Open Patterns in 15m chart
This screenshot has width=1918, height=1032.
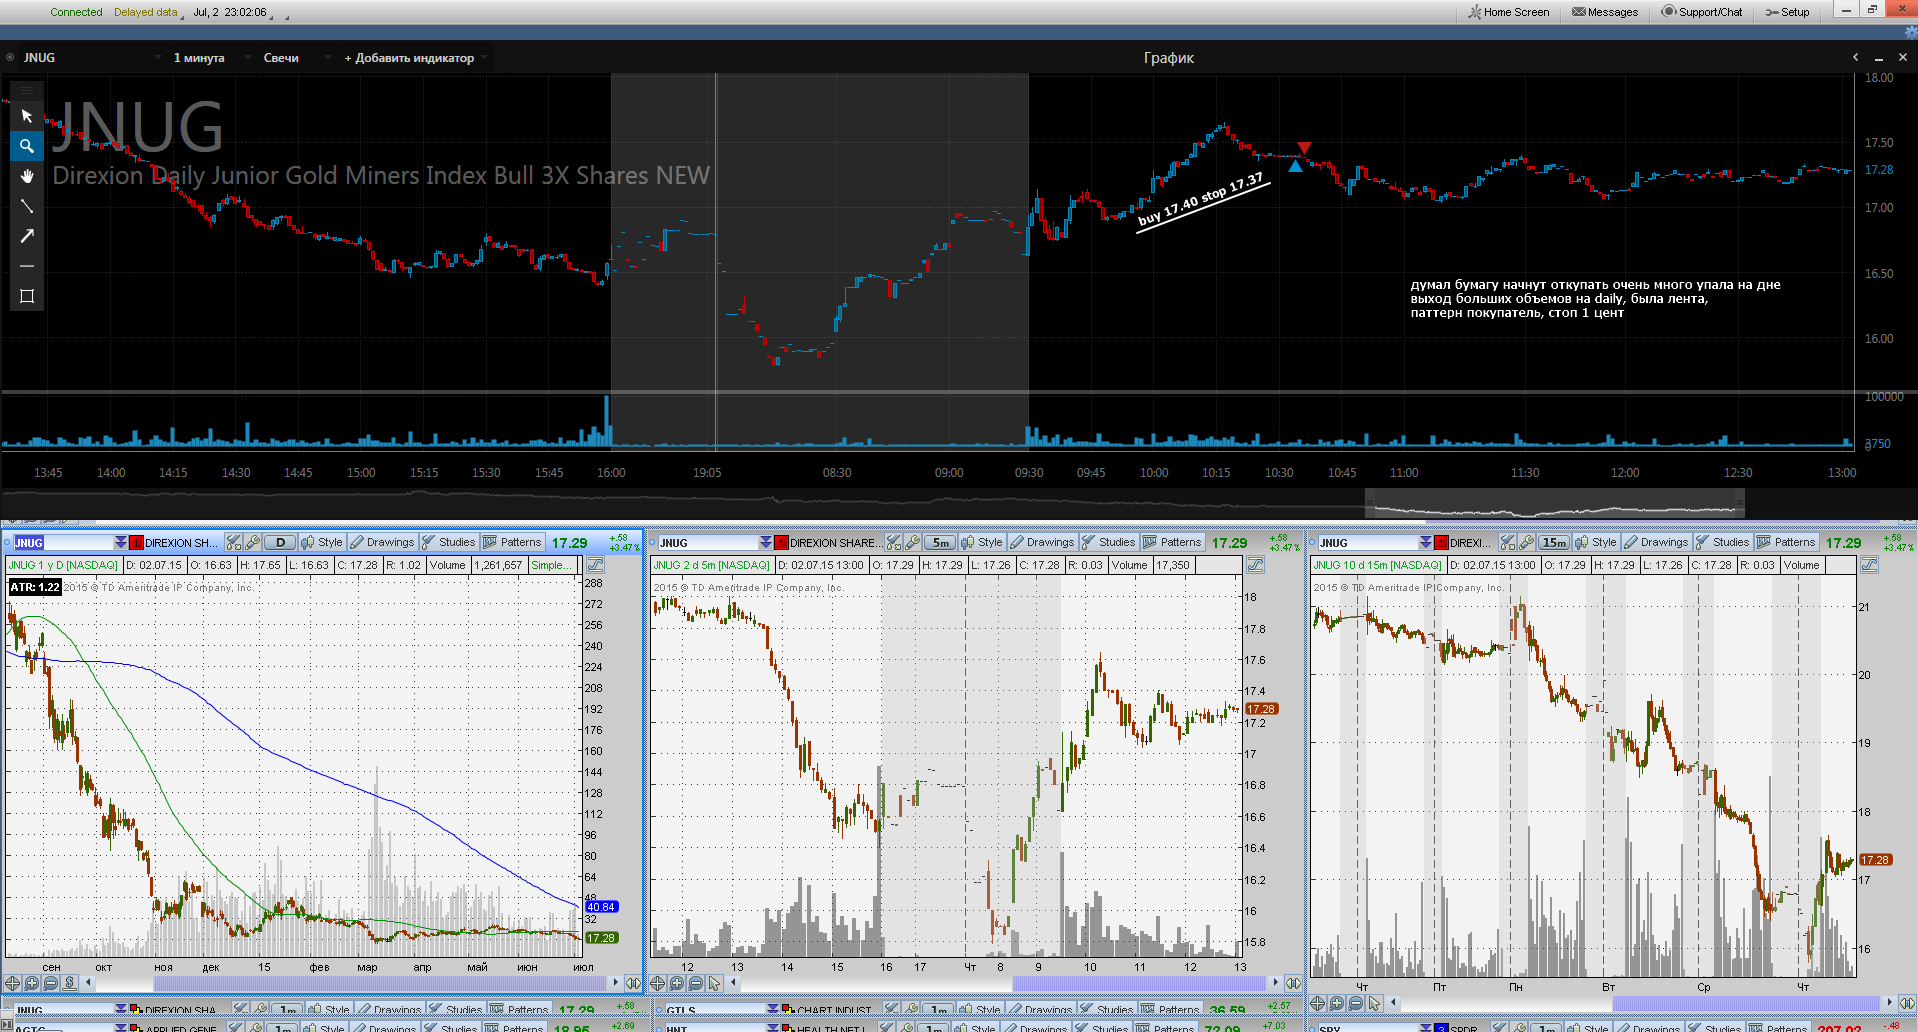(1786, 542)
